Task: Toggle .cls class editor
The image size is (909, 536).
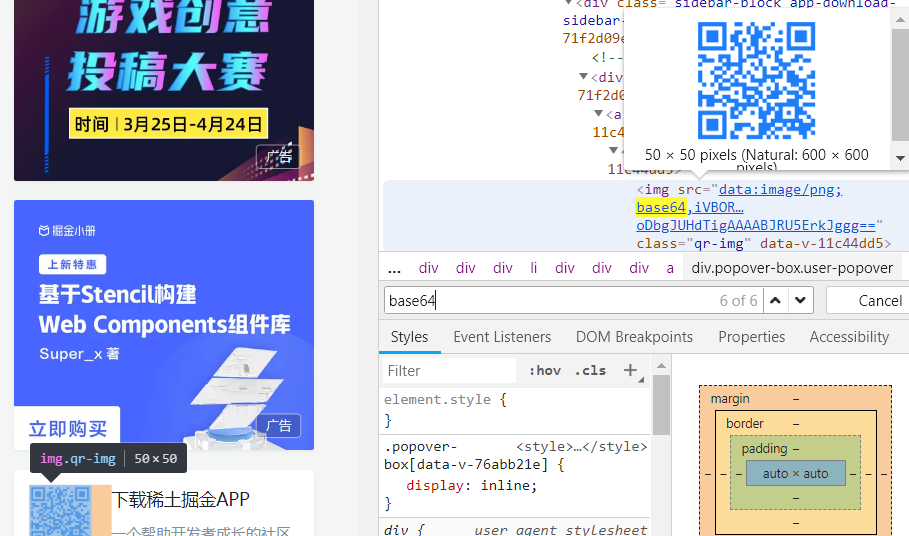Action: [x=590, y=370]
